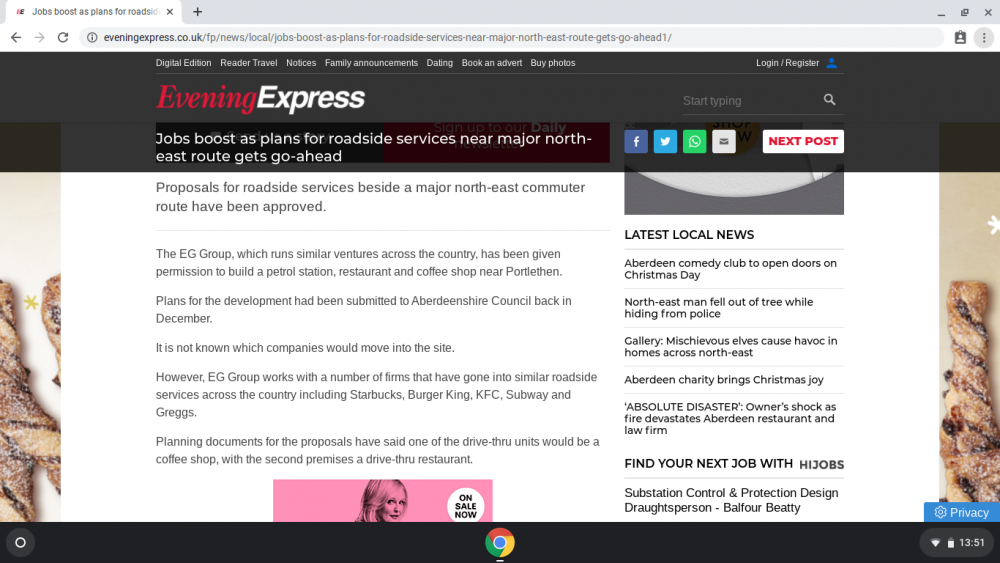The height and width of the screenshot is (563, 1000).
Task: Open Reader Travel menu link
Action: click(249, 63)
